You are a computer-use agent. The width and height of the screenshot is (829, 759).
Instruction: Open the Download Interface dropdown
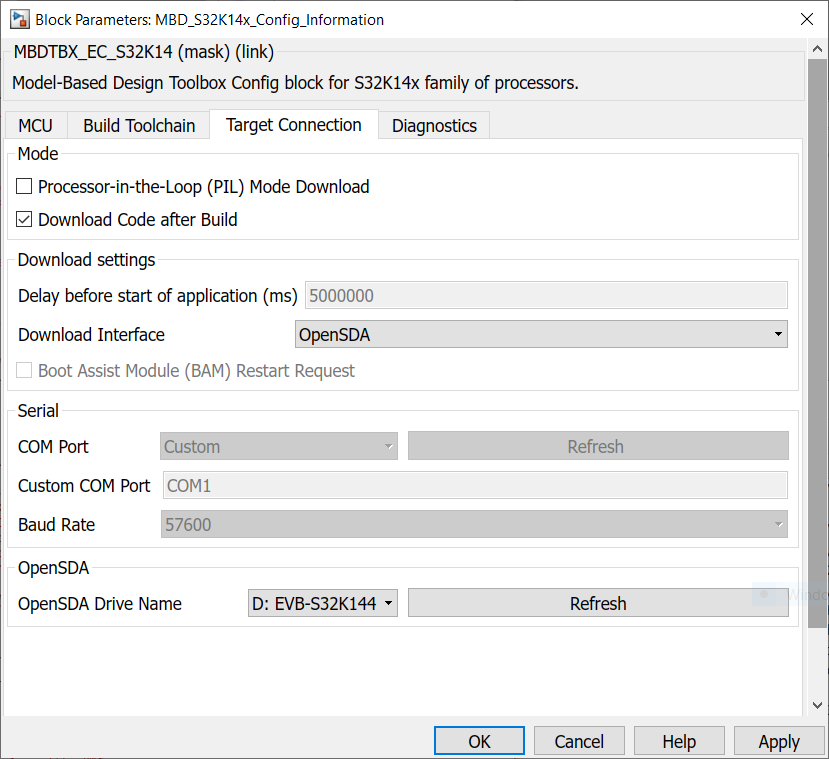pyautogui.click(x=541, y=335)
